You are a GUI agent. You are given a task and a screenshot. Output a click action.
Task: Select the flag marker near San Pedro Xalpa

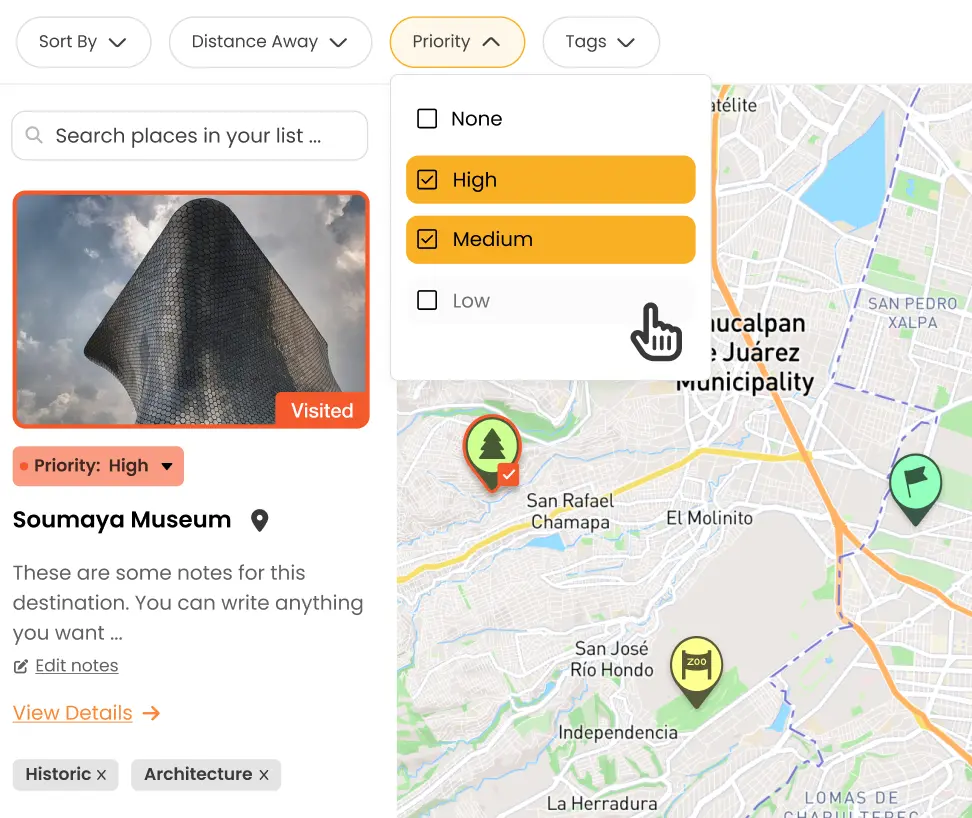point(915,482)
